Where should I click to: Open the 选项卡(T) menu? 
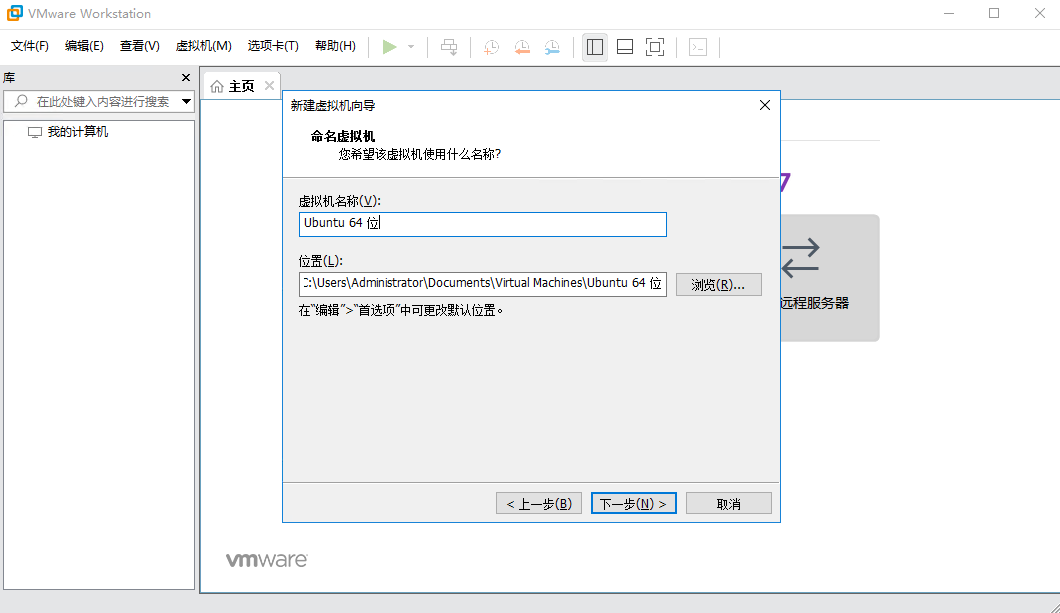[273, 46]
